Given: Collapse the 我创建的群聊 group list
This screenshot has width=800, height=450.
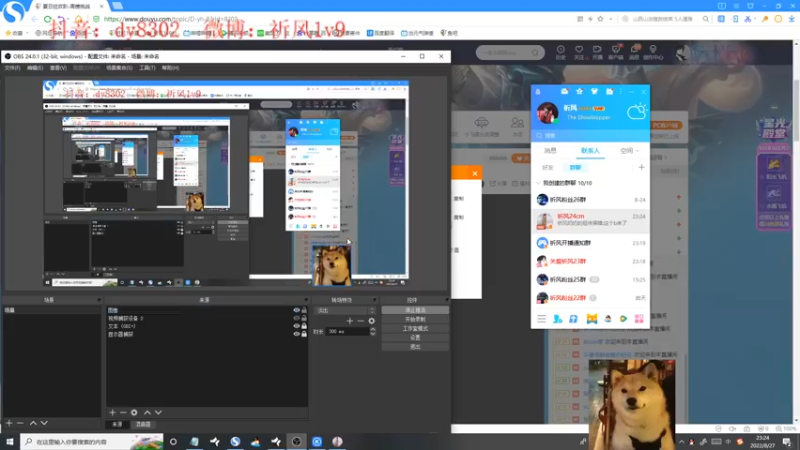Looking at the screenshot, I should (538, 183).
